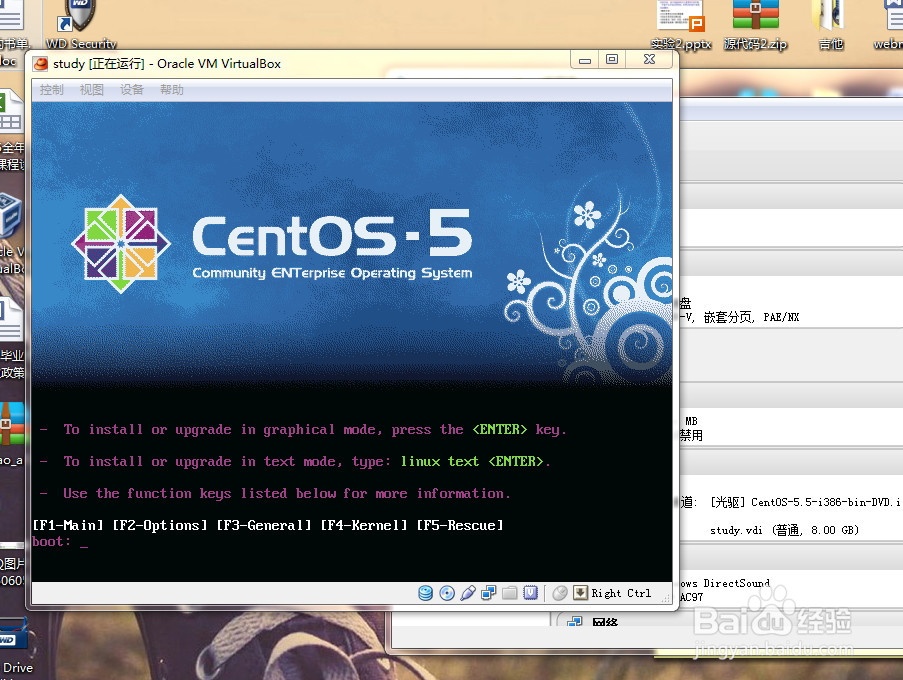Click the [F1-Main] function key text

click(68, 525)
